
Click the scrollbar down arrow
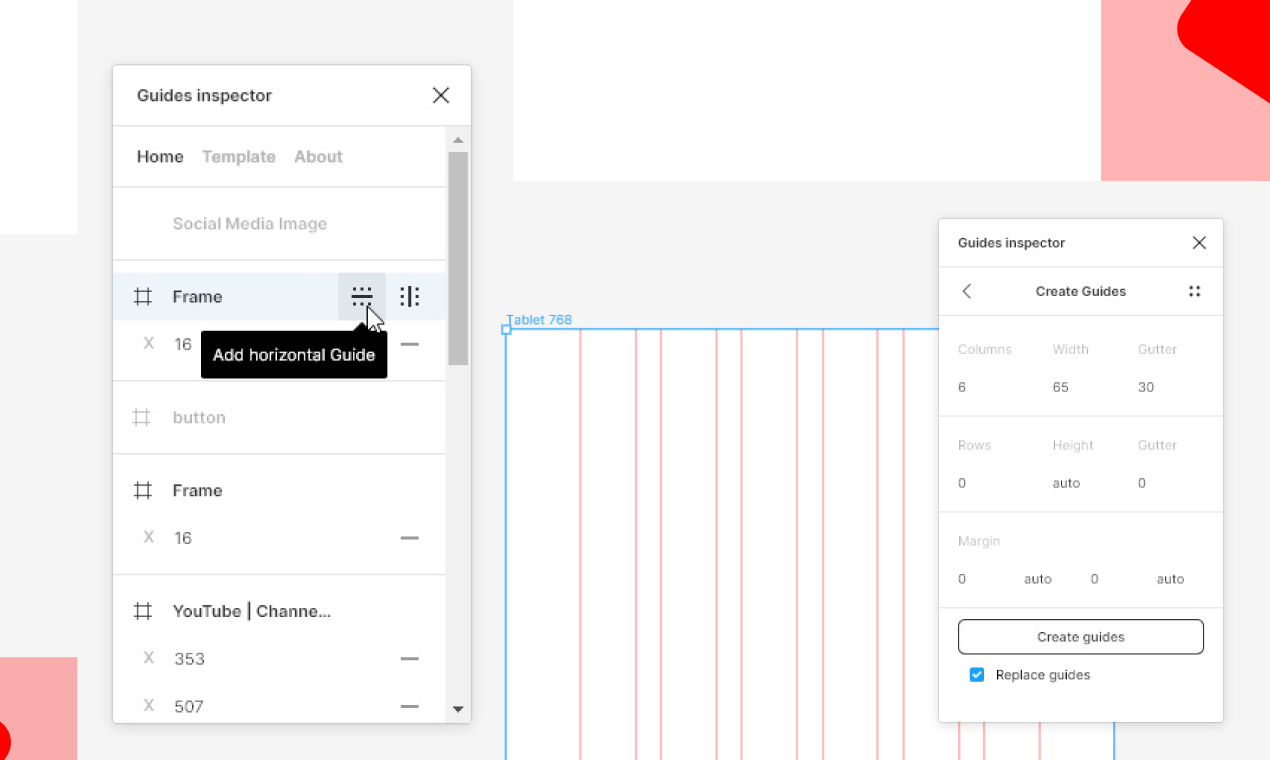[x=458, y=709]
